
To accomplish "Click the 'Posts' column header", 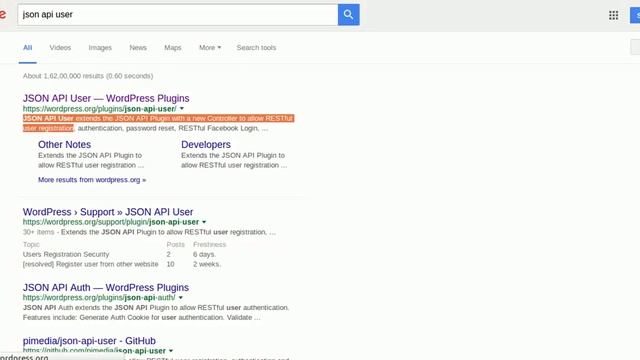I will [176, 244].
